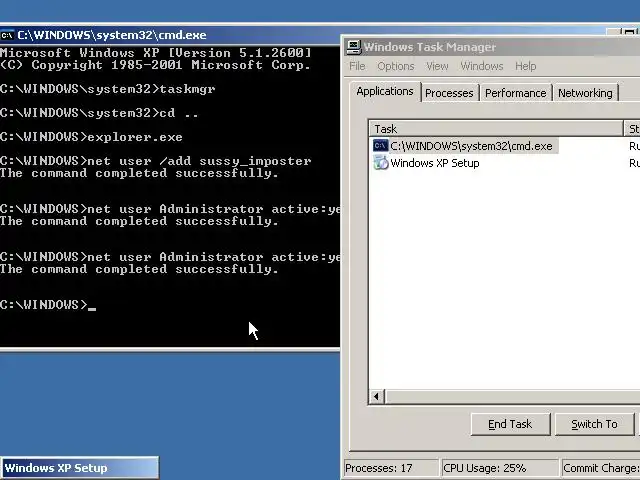
Task: Click the Microsoft Windows XP version line
Action: [x=156, y=53]
